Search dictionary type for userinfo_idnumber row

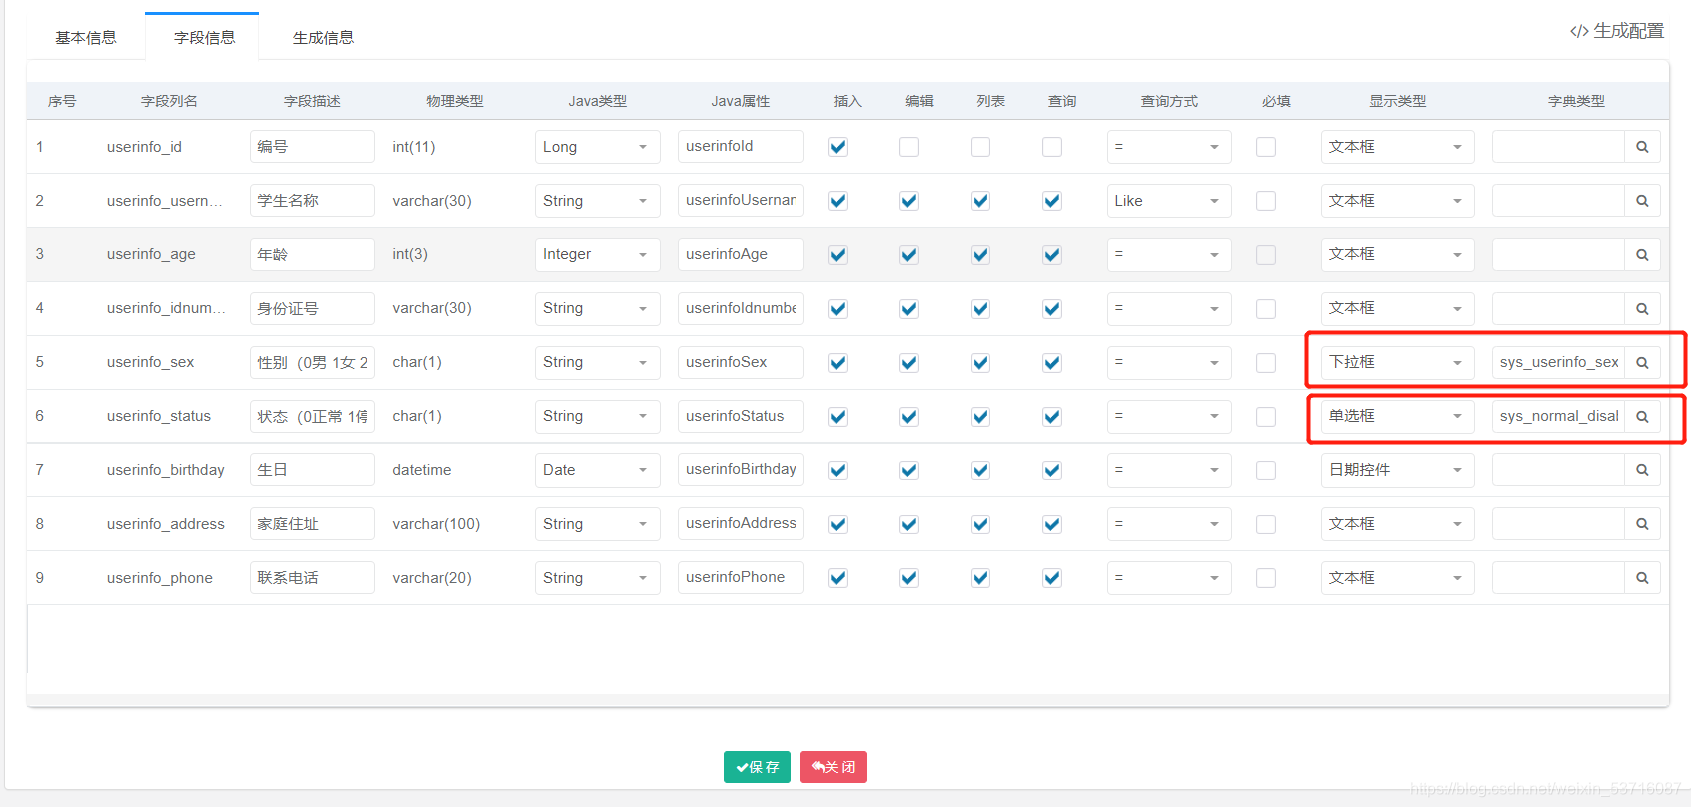click(1642, 309)
